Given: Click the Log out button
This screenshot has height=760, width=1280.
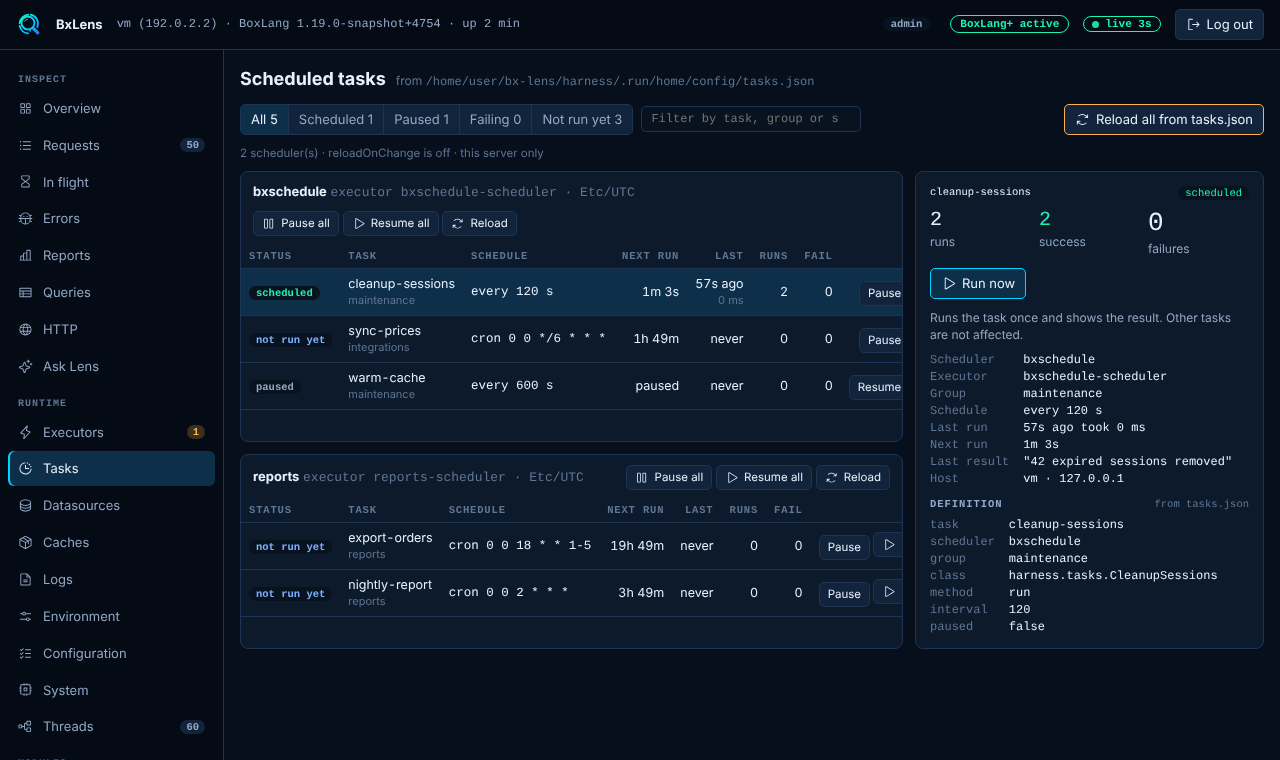Looking at the screenshot, I should click(x=1219, y=24).
